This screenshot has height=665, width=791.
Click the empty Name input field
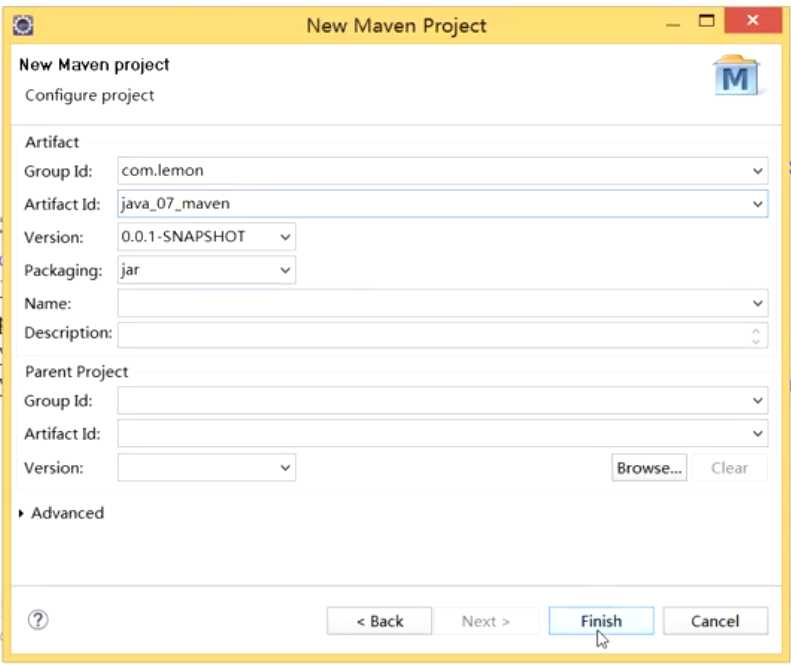point(442,303)
